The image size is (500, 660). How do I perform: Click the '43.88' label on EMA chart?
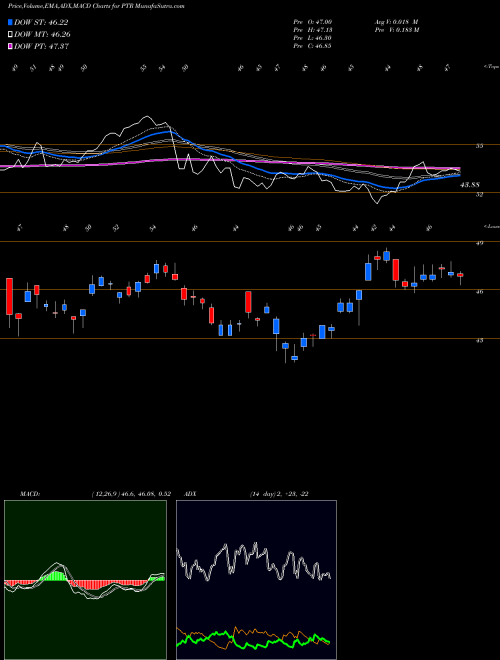[x=470, y=185]
